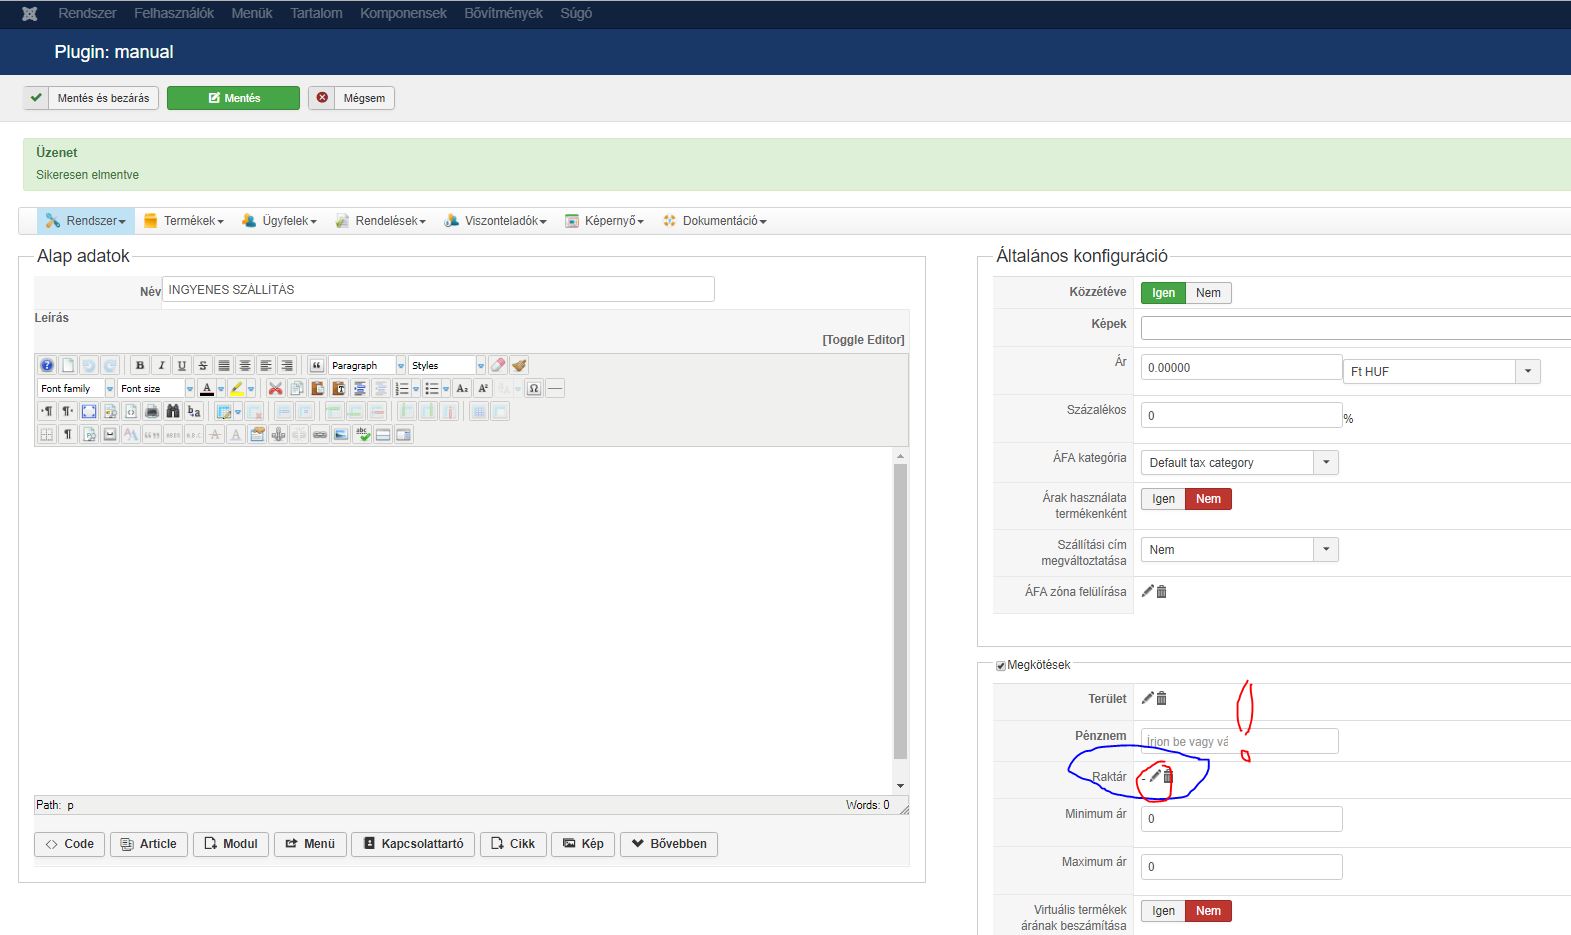Open the Rendelések submenu
Viewport: 1571px width, 935px height.
[x=381, y=221]
